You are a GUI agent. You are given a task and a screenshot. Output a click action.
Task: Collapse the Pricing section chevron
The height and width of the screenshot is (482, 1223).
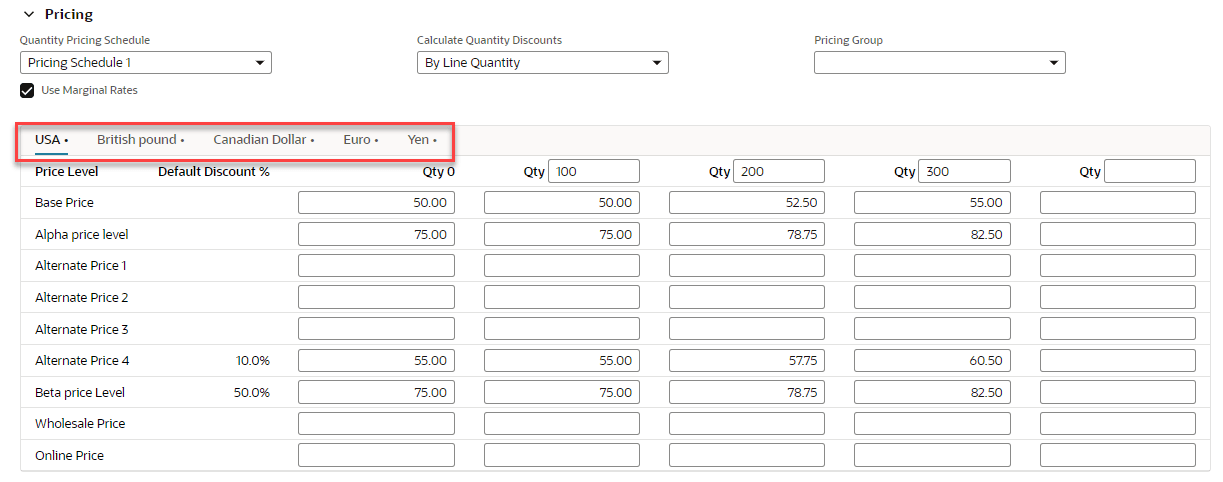pos(27,15)
